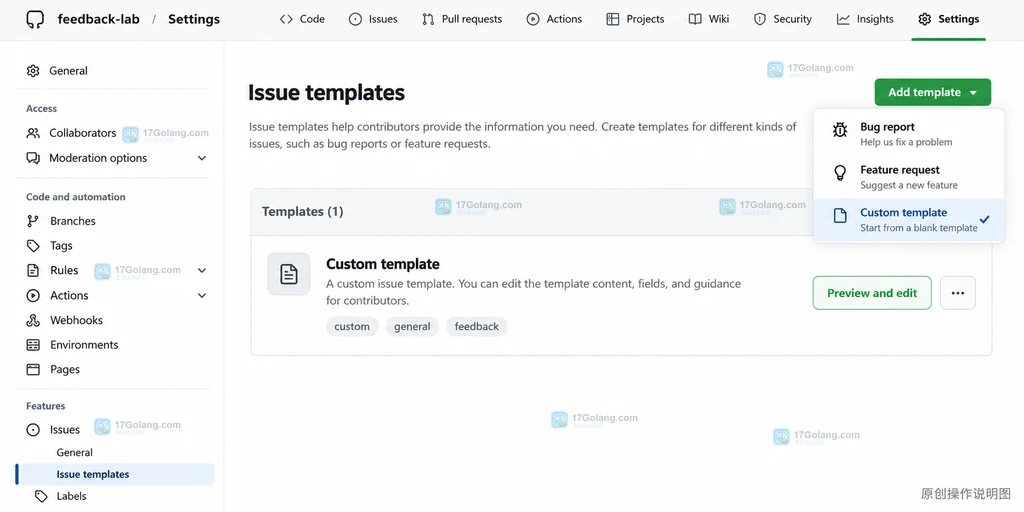Select the checked Custom template option
The width and height of the screenshot is (1024, 512).
(908, 220)
